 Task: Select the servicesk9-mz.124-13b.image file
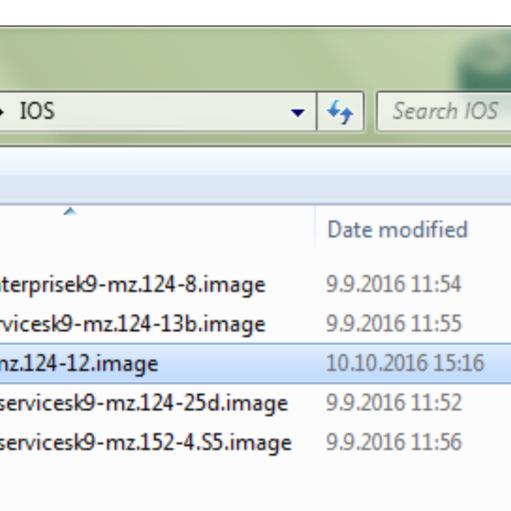[132, 325]
